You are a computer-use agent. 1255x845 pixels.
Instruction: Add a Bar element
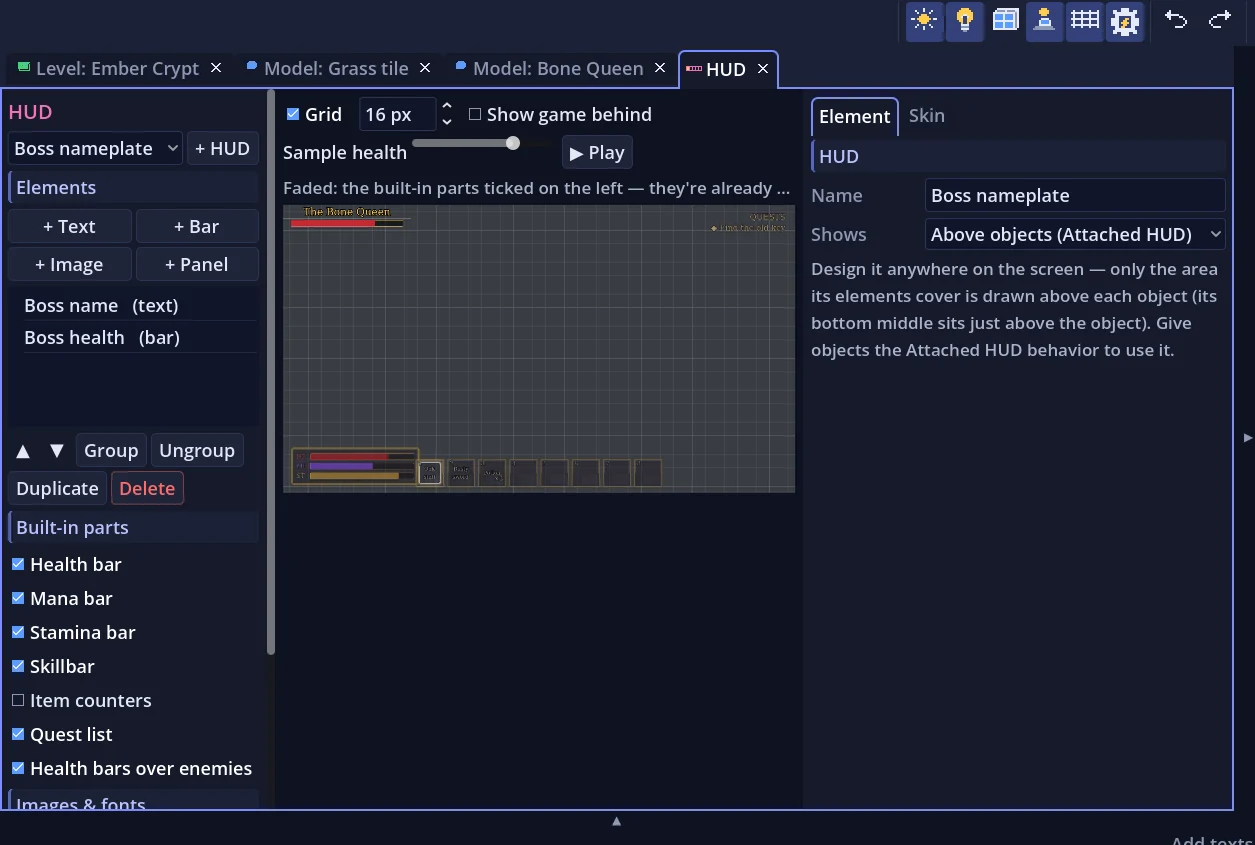(x=197, y=227)
